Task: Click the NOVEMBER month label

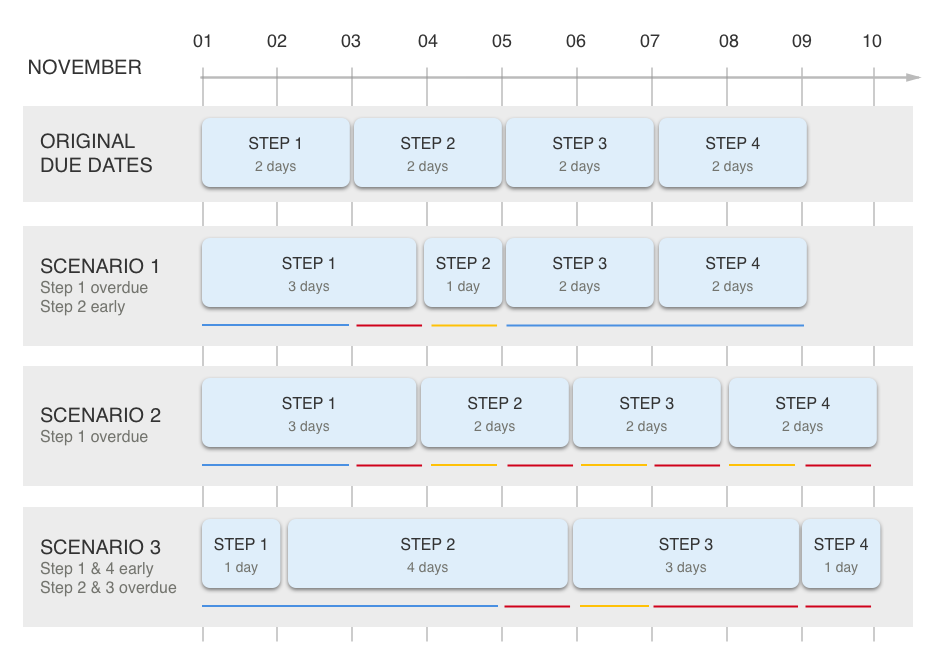Action: tap(85, 67)
